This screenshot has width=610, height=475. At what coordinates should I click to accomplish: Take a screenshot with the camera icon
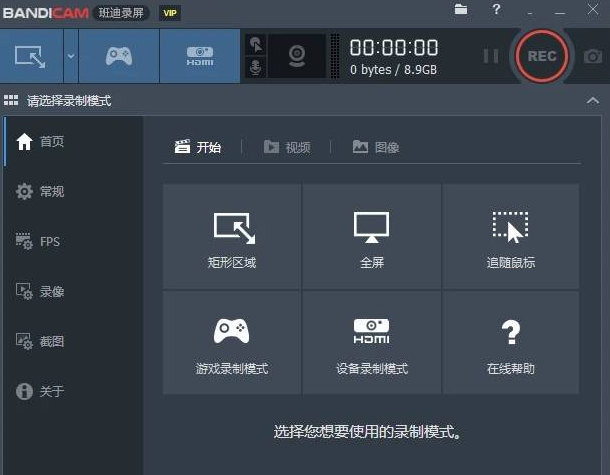pyautogui.click(x=592, y=56)
